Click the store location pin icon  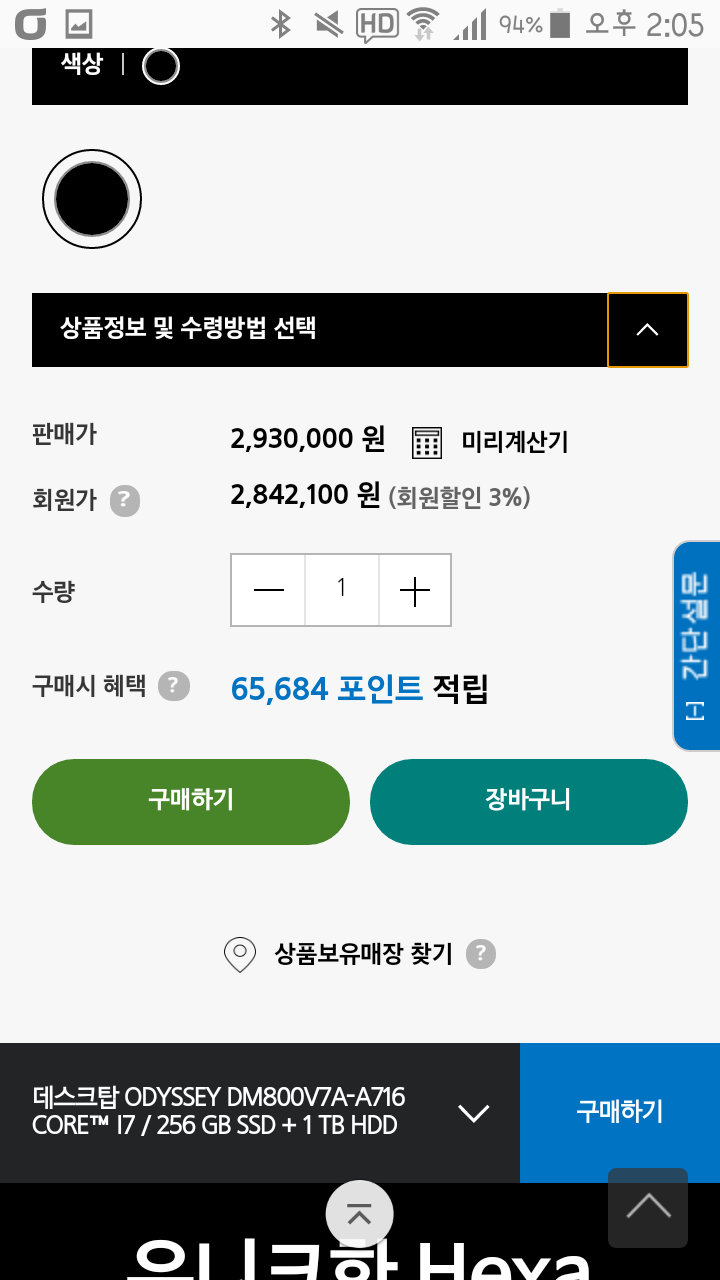pyautogui.click(x=240, y=954)
